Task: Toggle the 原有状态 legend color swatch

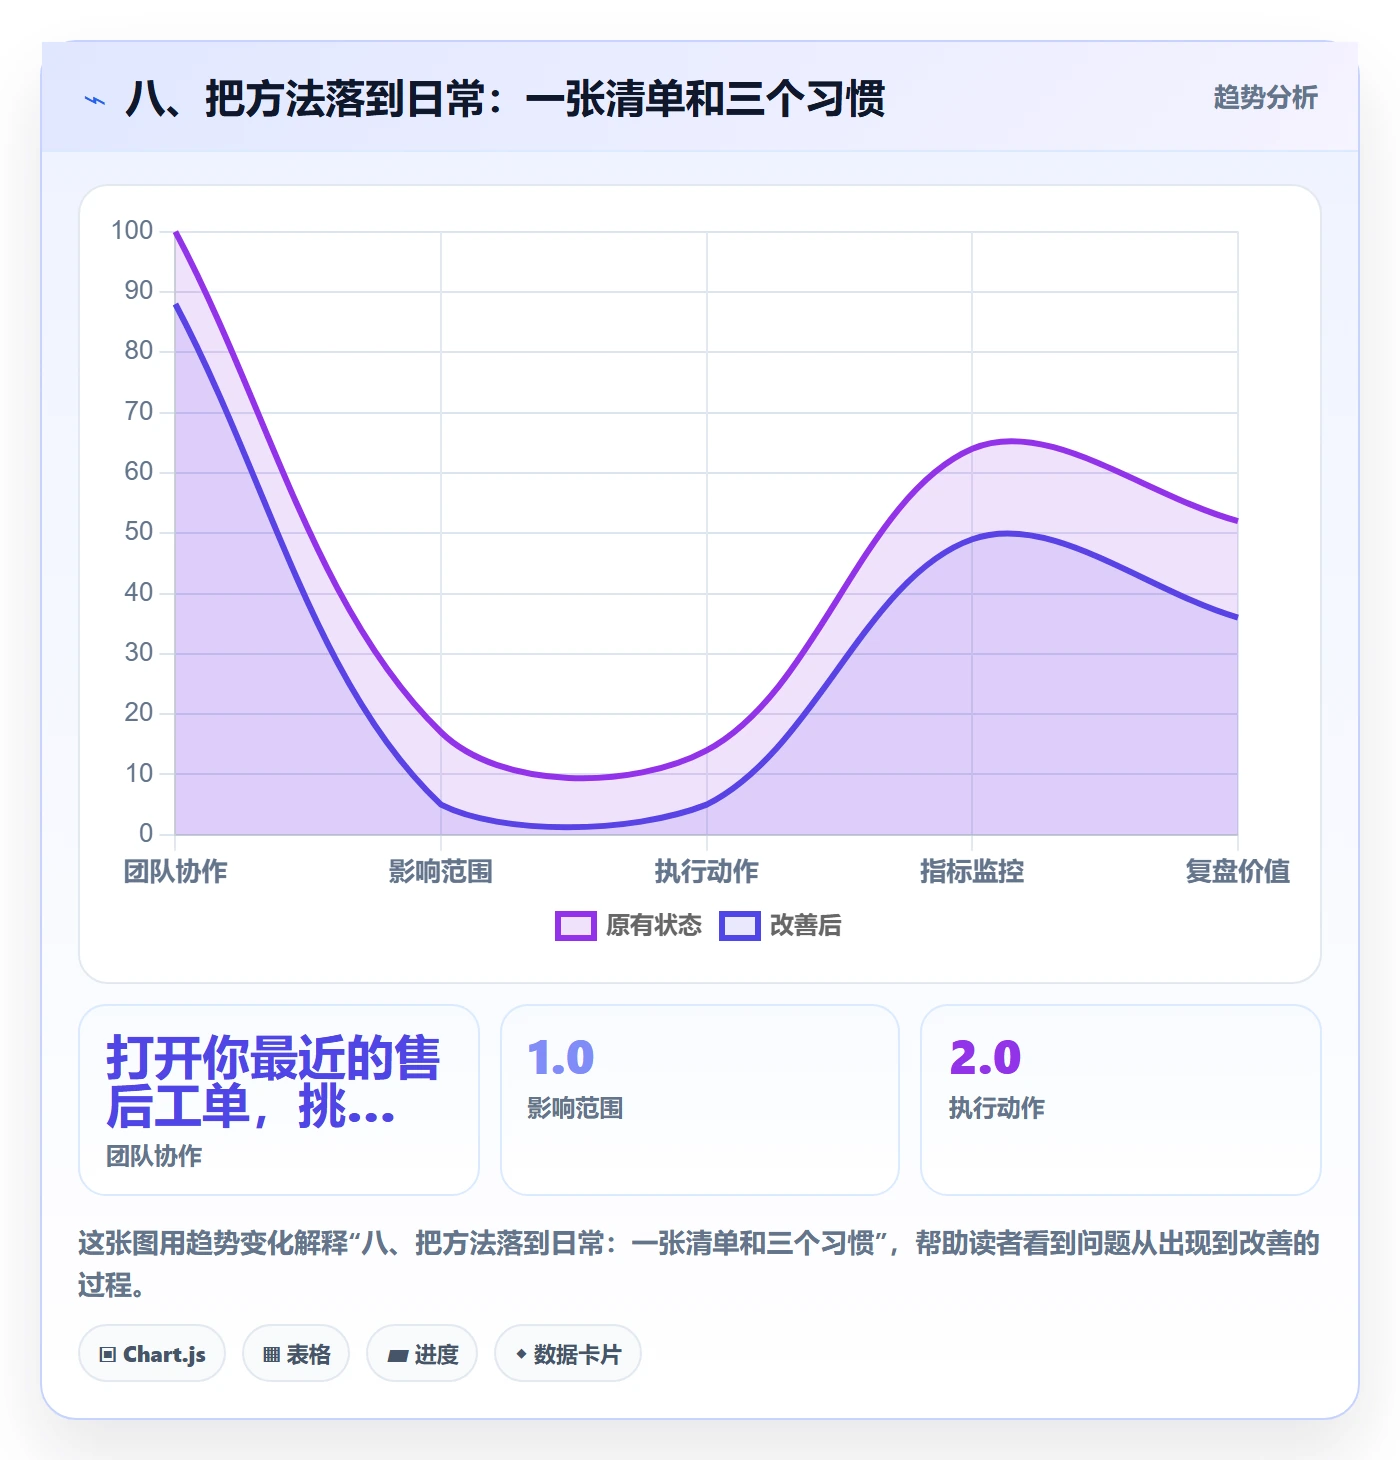Action: pos(575,926)
